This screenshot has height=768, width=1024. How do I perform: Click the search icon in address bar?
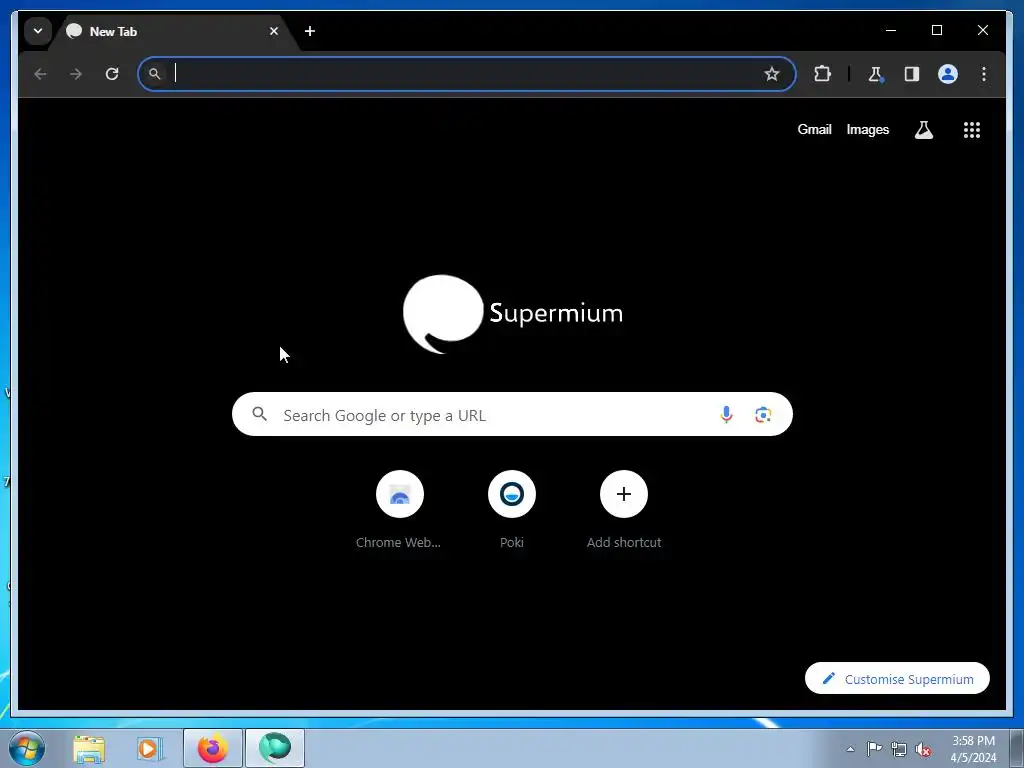click(x=155, y=74)
